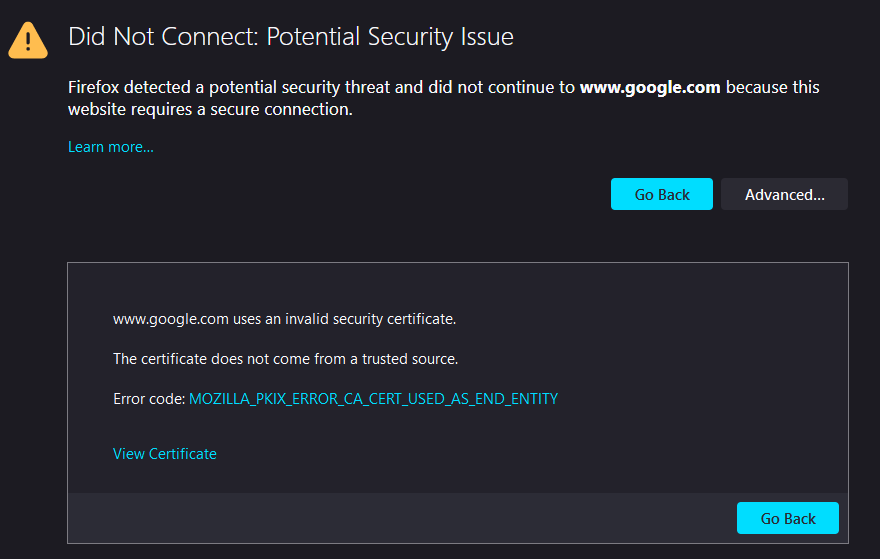Click the bold www.google.com in the description
The height and width of the screenshot is (559, 880).
[650, 87]
